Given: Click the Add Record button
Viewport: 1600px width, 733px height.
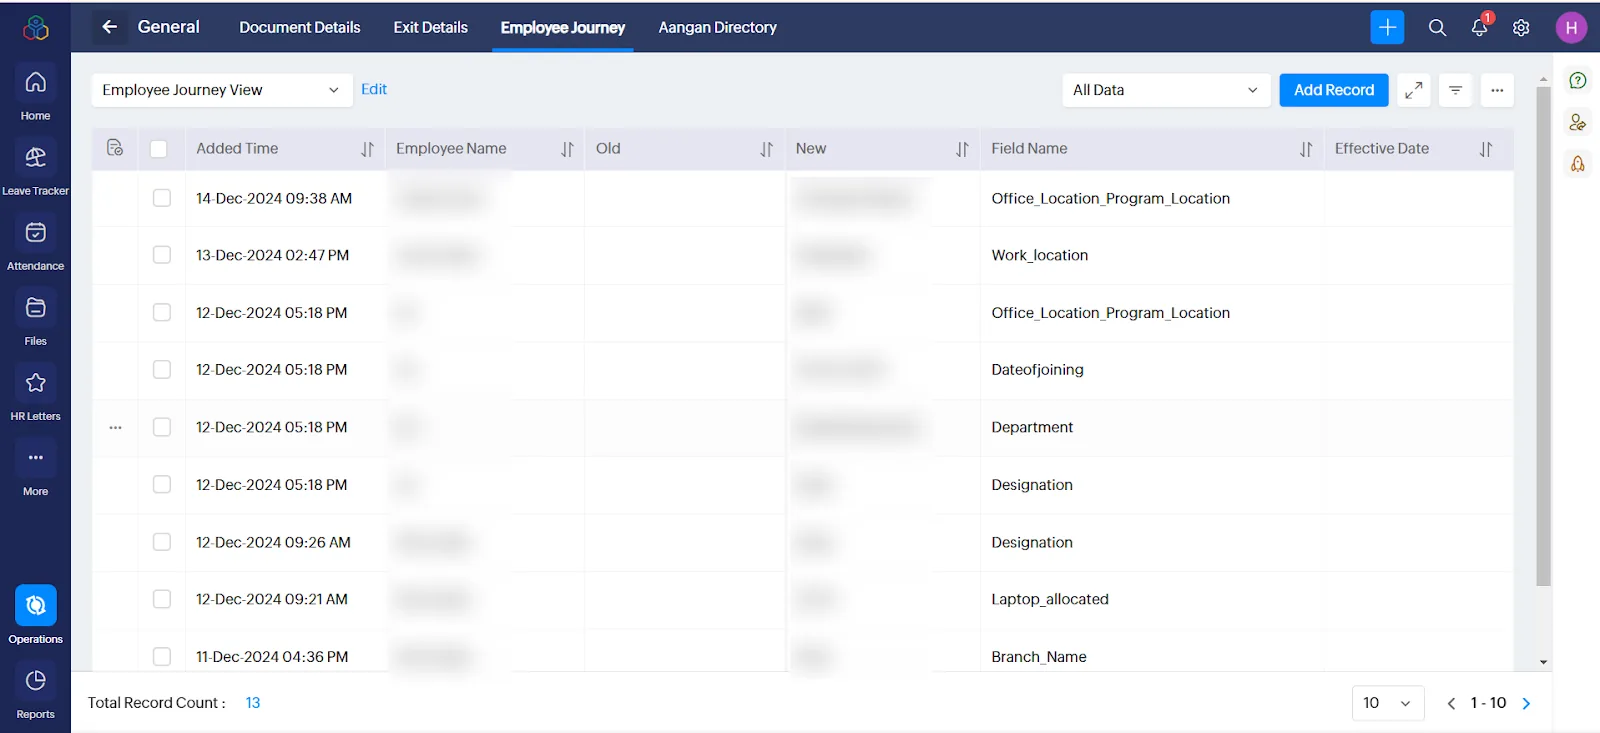Looking at the screenshot, I should pyautogui.click(x=1334, y=90).
